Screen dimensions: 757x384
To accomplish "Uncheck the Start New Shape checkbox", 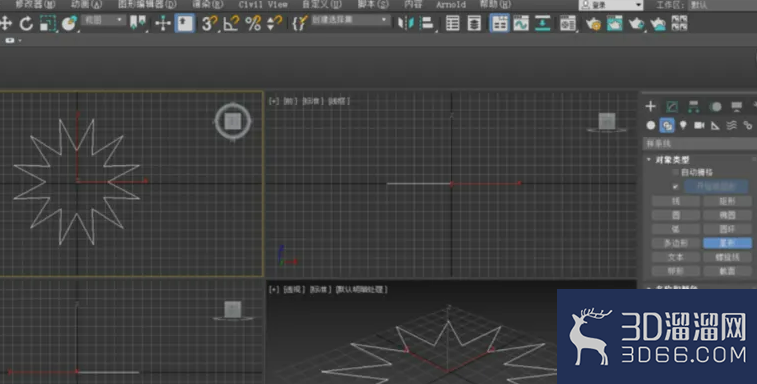I will point(675,186).
